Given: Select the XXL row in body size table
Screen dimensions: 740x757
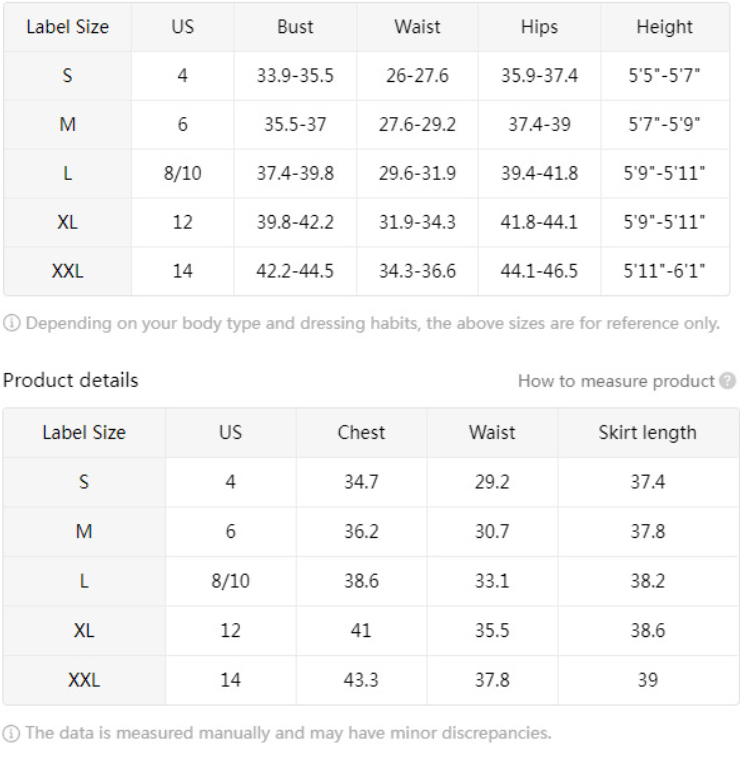Looking at the screenshot, I should point(366,271).
